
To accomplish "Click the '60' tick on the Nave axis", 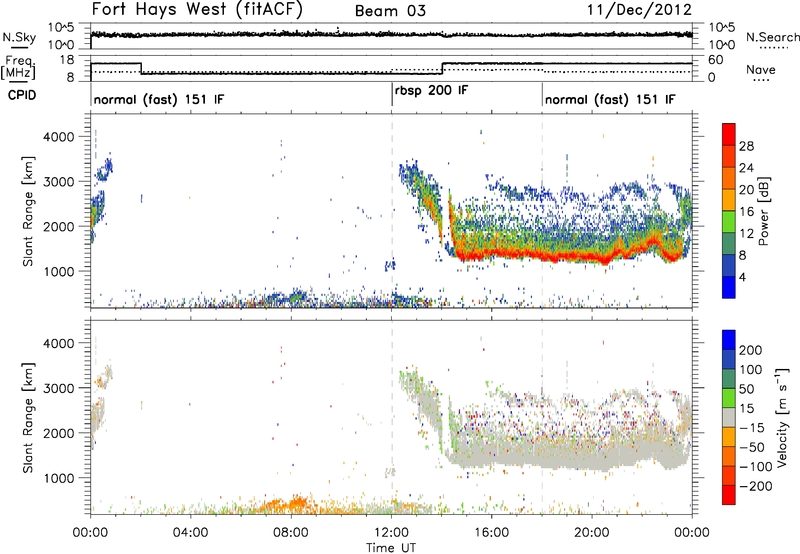I will tap(715, 60).
